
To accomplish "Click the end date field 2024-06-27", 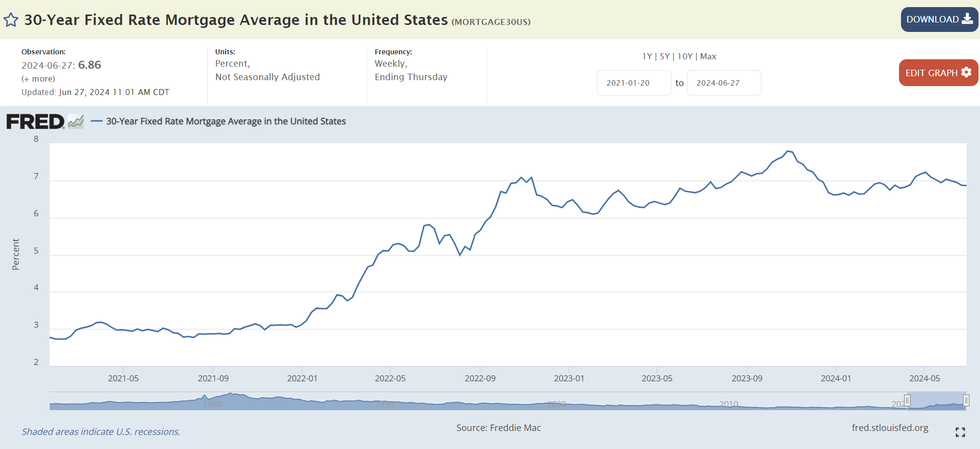I will click(723, 83).
